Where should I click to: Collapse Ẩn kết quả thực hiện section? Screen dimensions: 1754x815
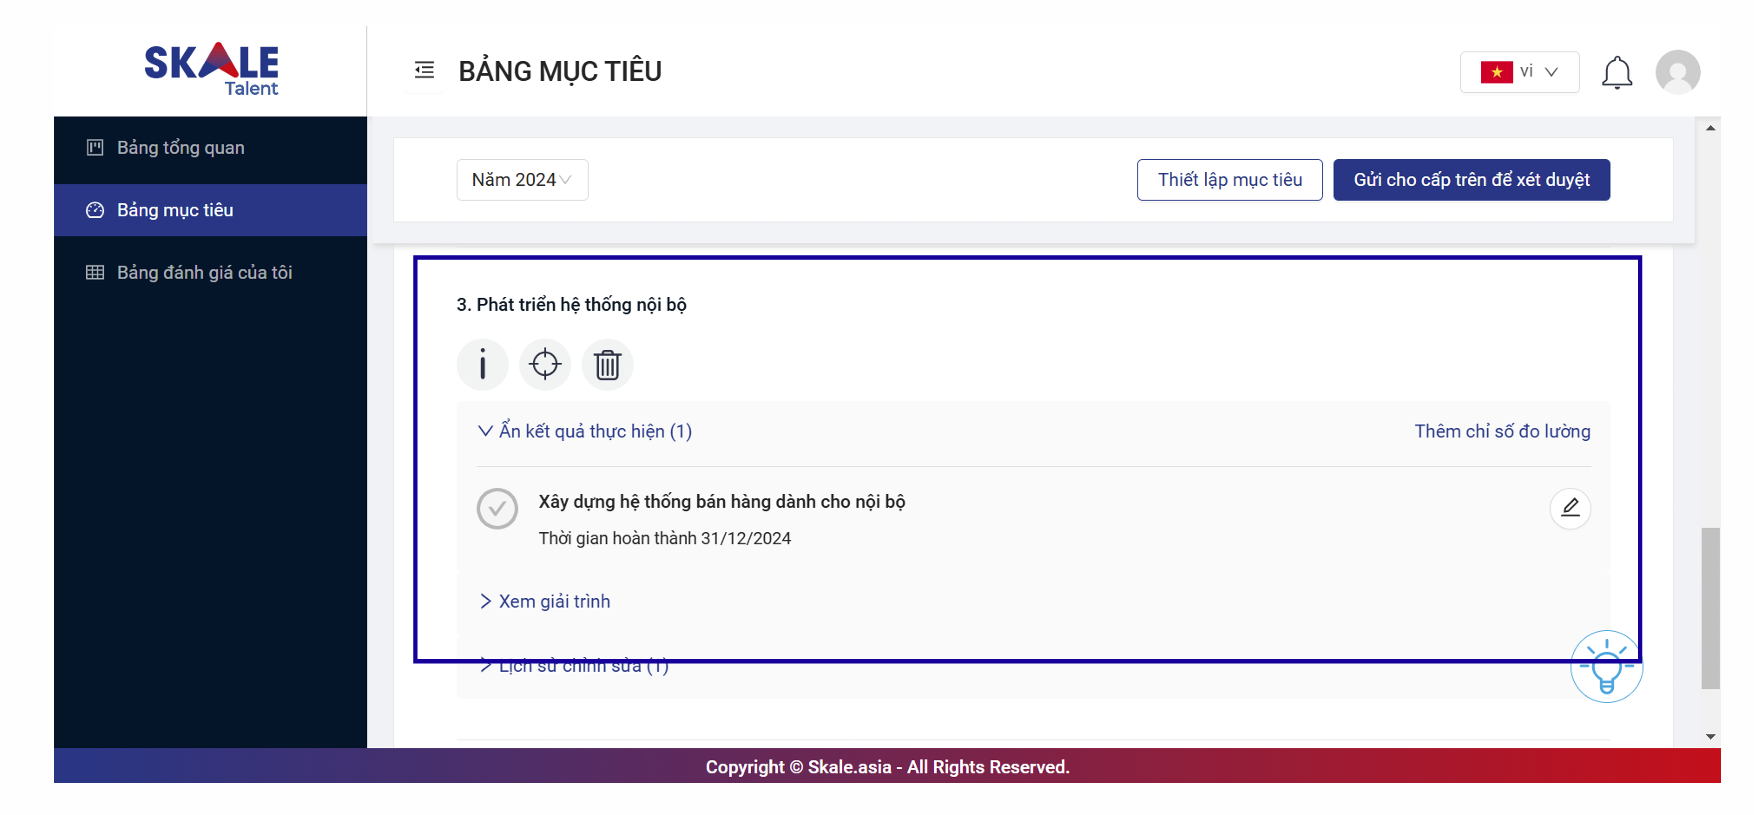(585, 431)
